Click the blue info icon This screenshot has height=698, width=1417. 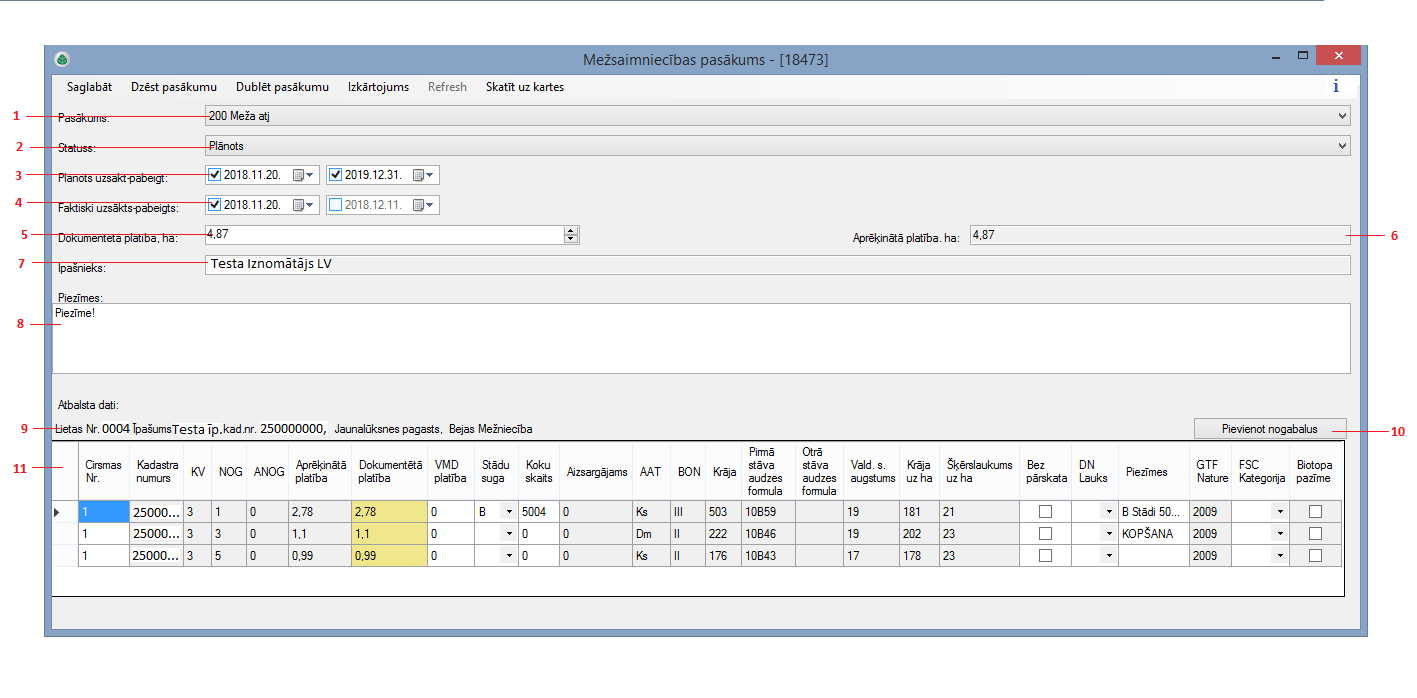pyautogui.click(x=1335, y=87)
